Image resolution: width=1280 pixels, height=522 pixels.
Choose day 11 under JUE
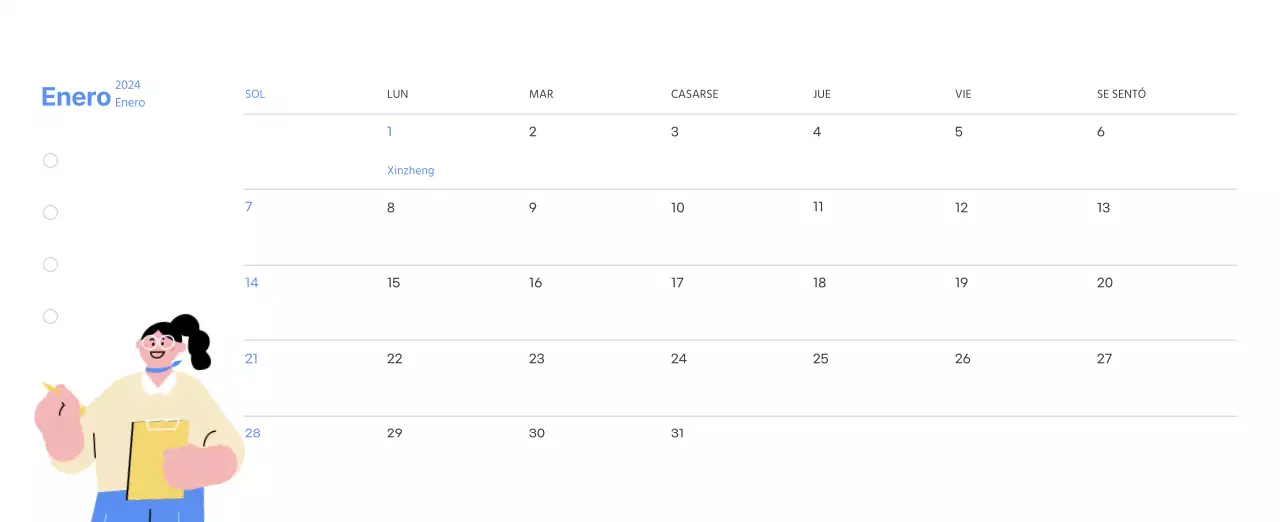click(x=818, y=207)
